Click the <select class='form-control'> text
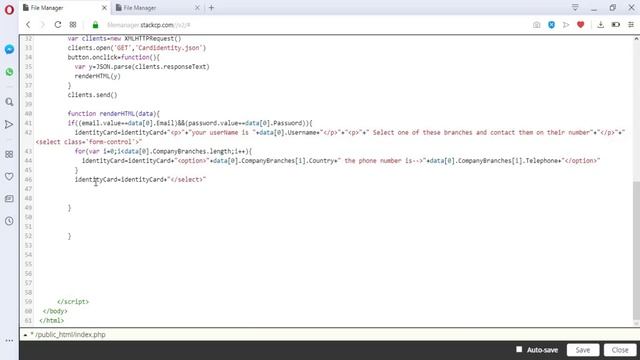The height and width of the screenshot is (360, 640). [89, 142]
